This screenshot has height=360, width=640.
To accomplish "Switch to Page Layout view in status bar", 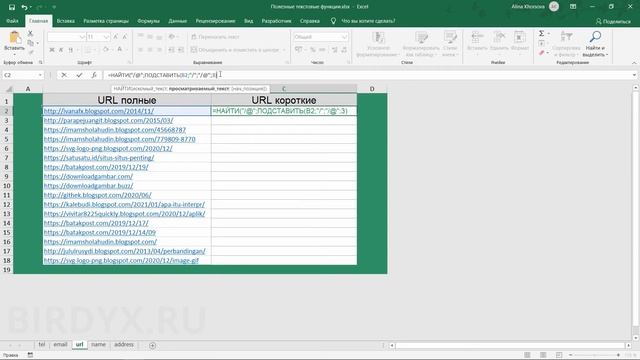I will [x=543, y=355].
